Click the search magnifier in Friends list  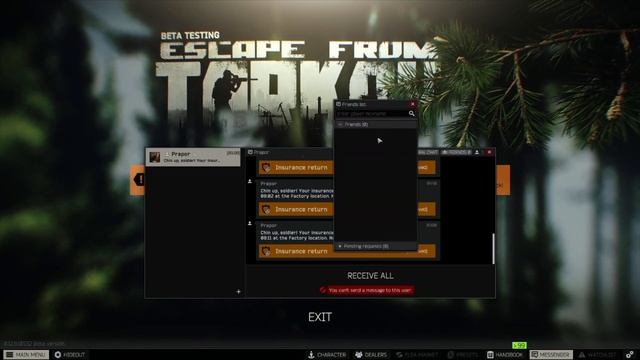point(411,113)
